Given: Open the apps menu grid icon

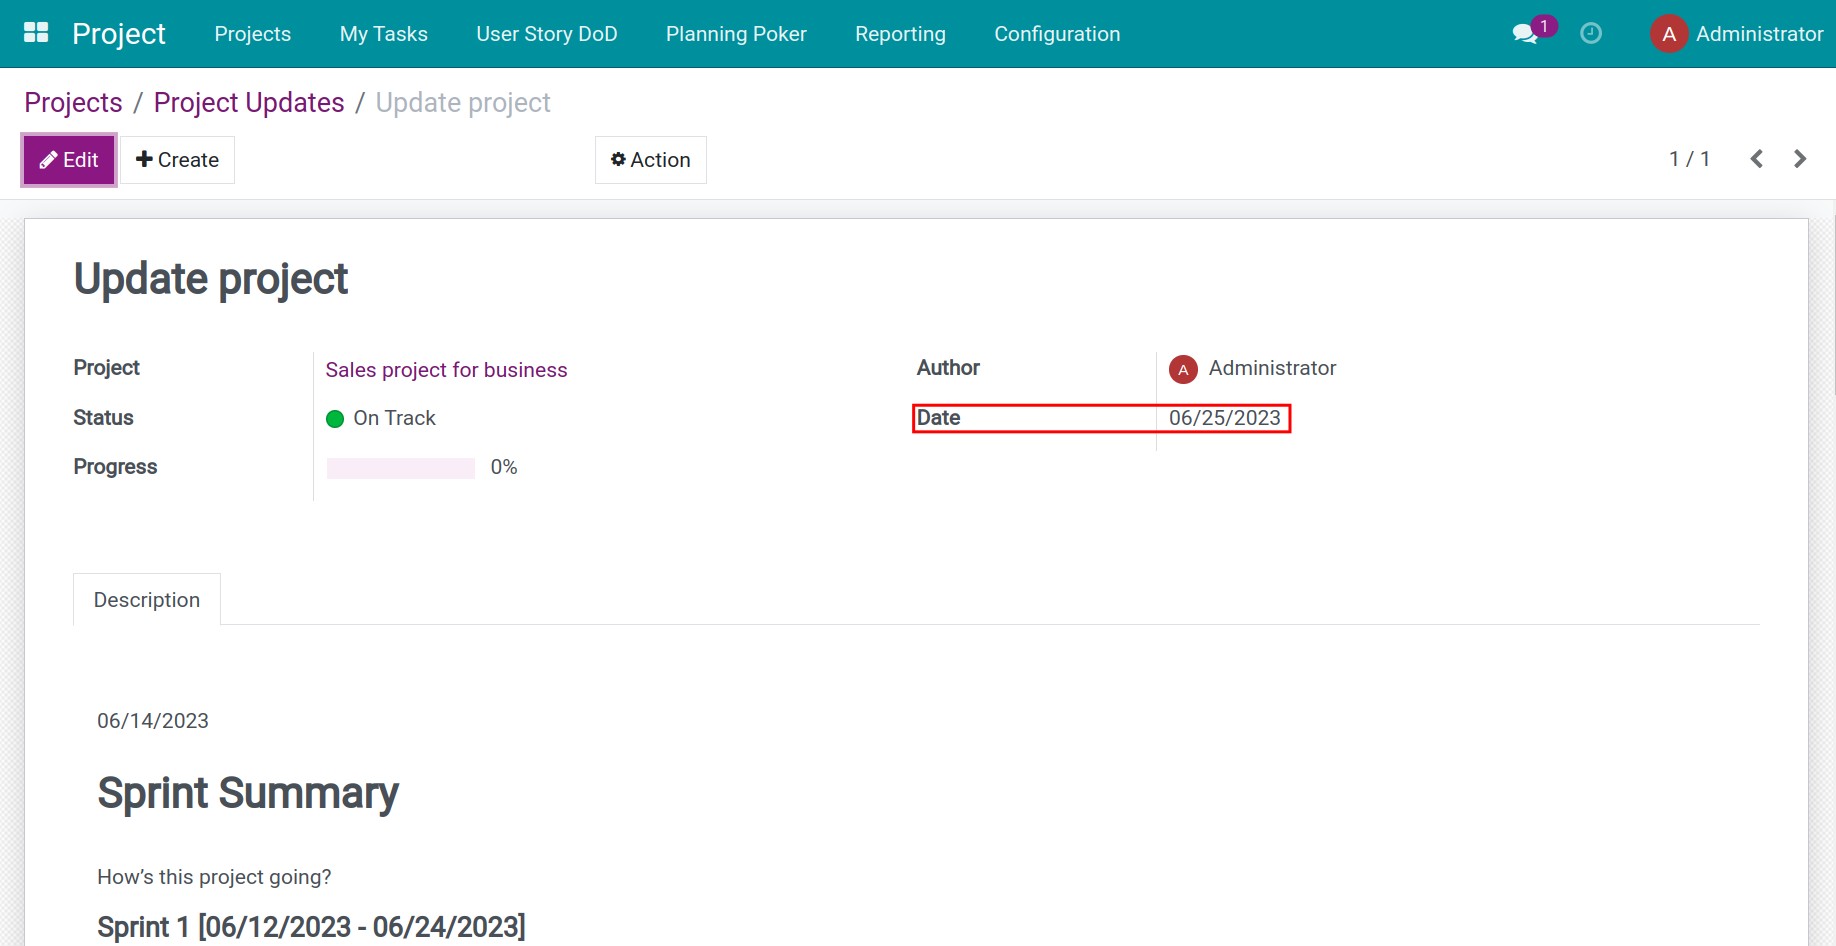Looking at the screenshot, I should coord(36,31).
